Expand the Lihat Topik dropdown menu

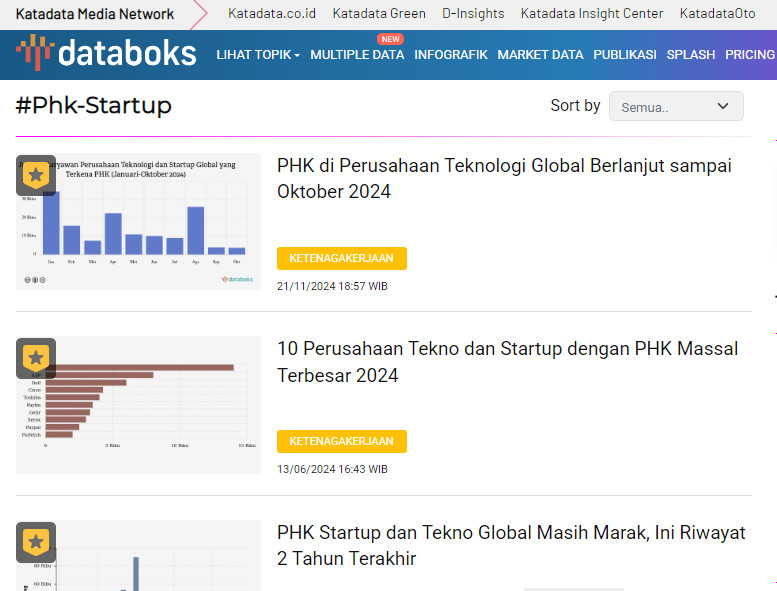(x=258, y=55)
